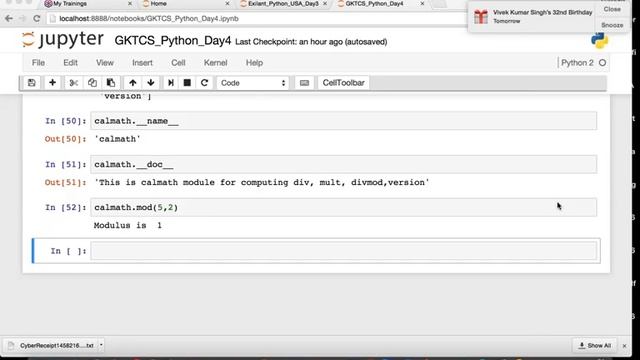Click the 'Modulus is 1' output text
Viewport: 640px width, 360px height.
pyautogui.click(x=128, y=226)
